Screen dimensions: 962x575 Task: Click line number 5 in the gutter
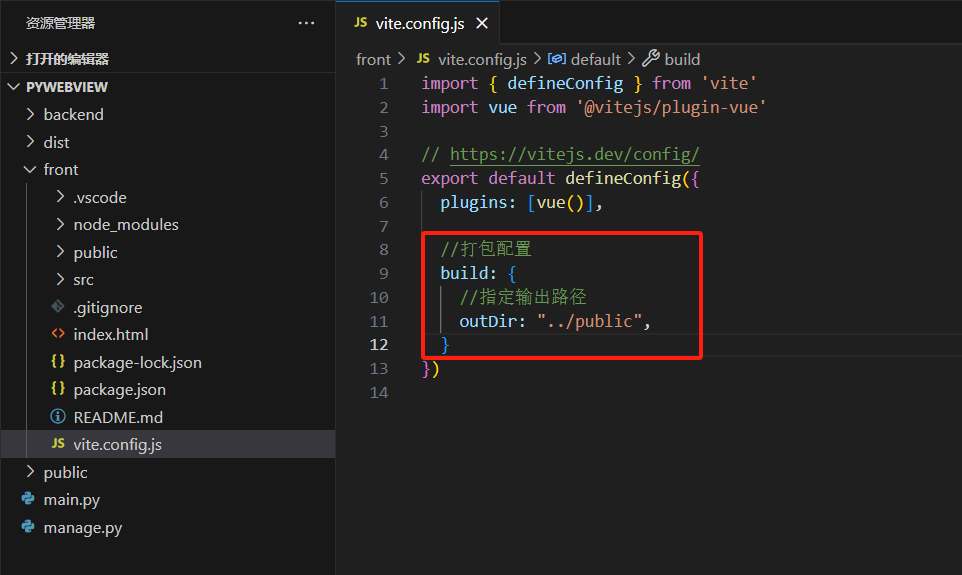tap(383, 178)
